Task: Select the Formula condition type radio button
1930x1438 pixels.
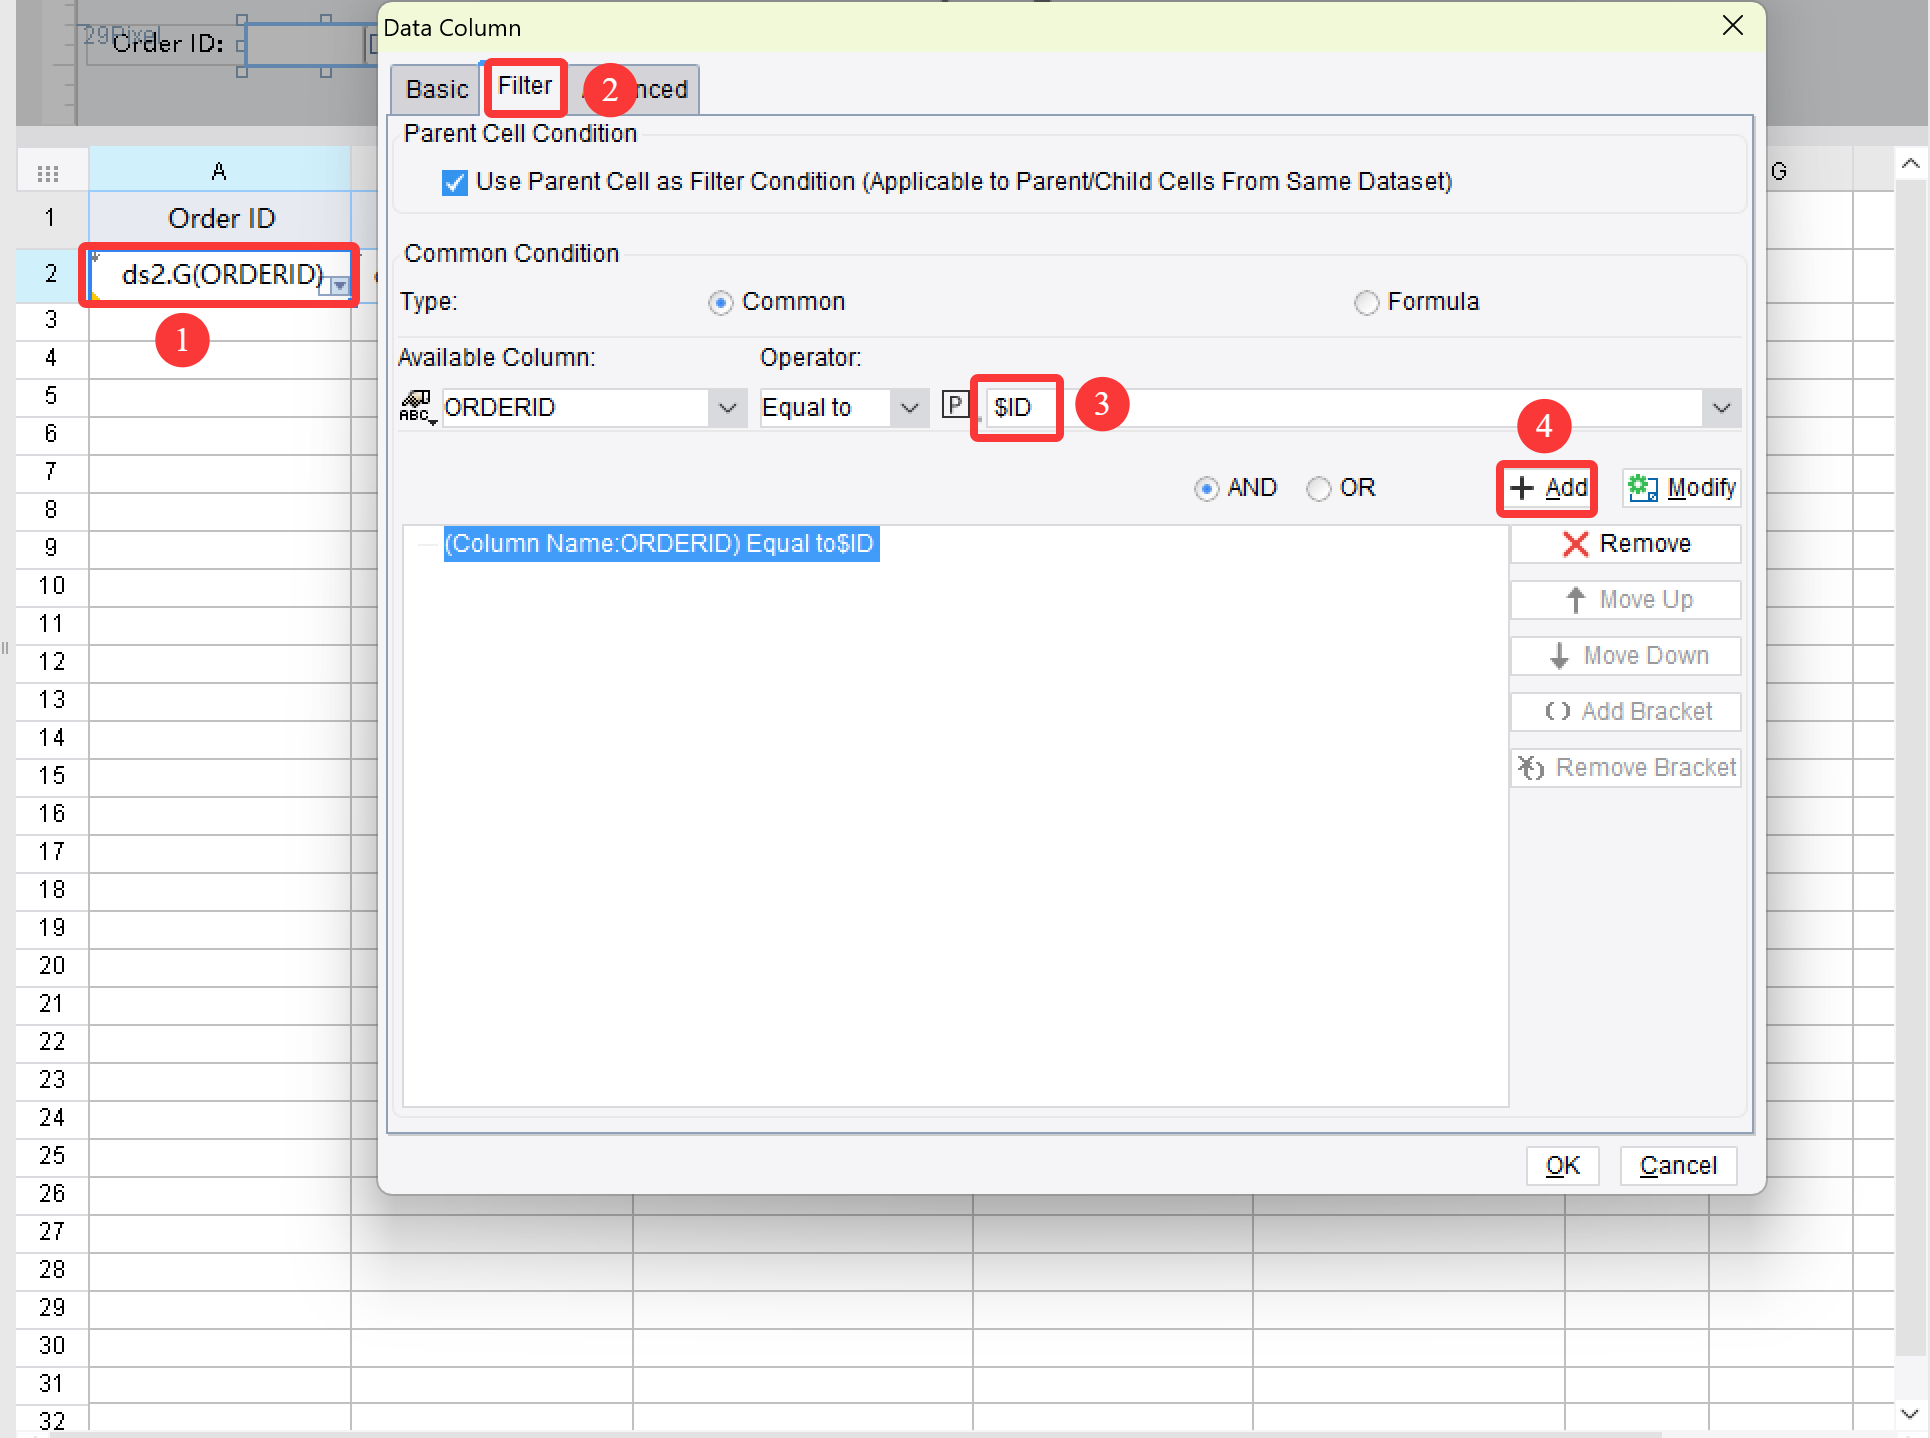Action: pos(1366,302)
